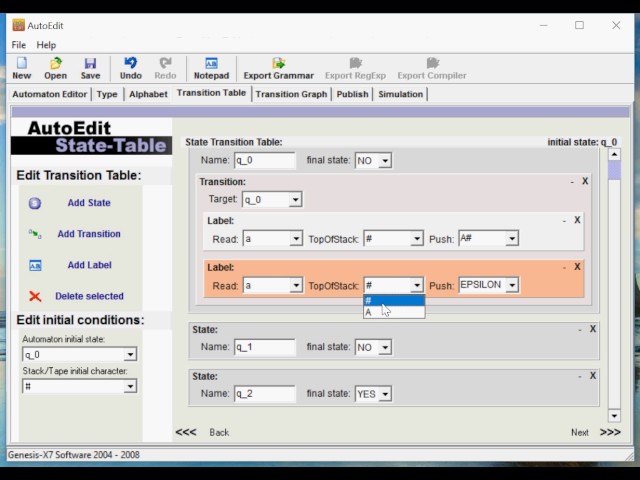Open Push dropdown showing A#
The height and width of the screenshot is (480, 640).
coord(512,239)
